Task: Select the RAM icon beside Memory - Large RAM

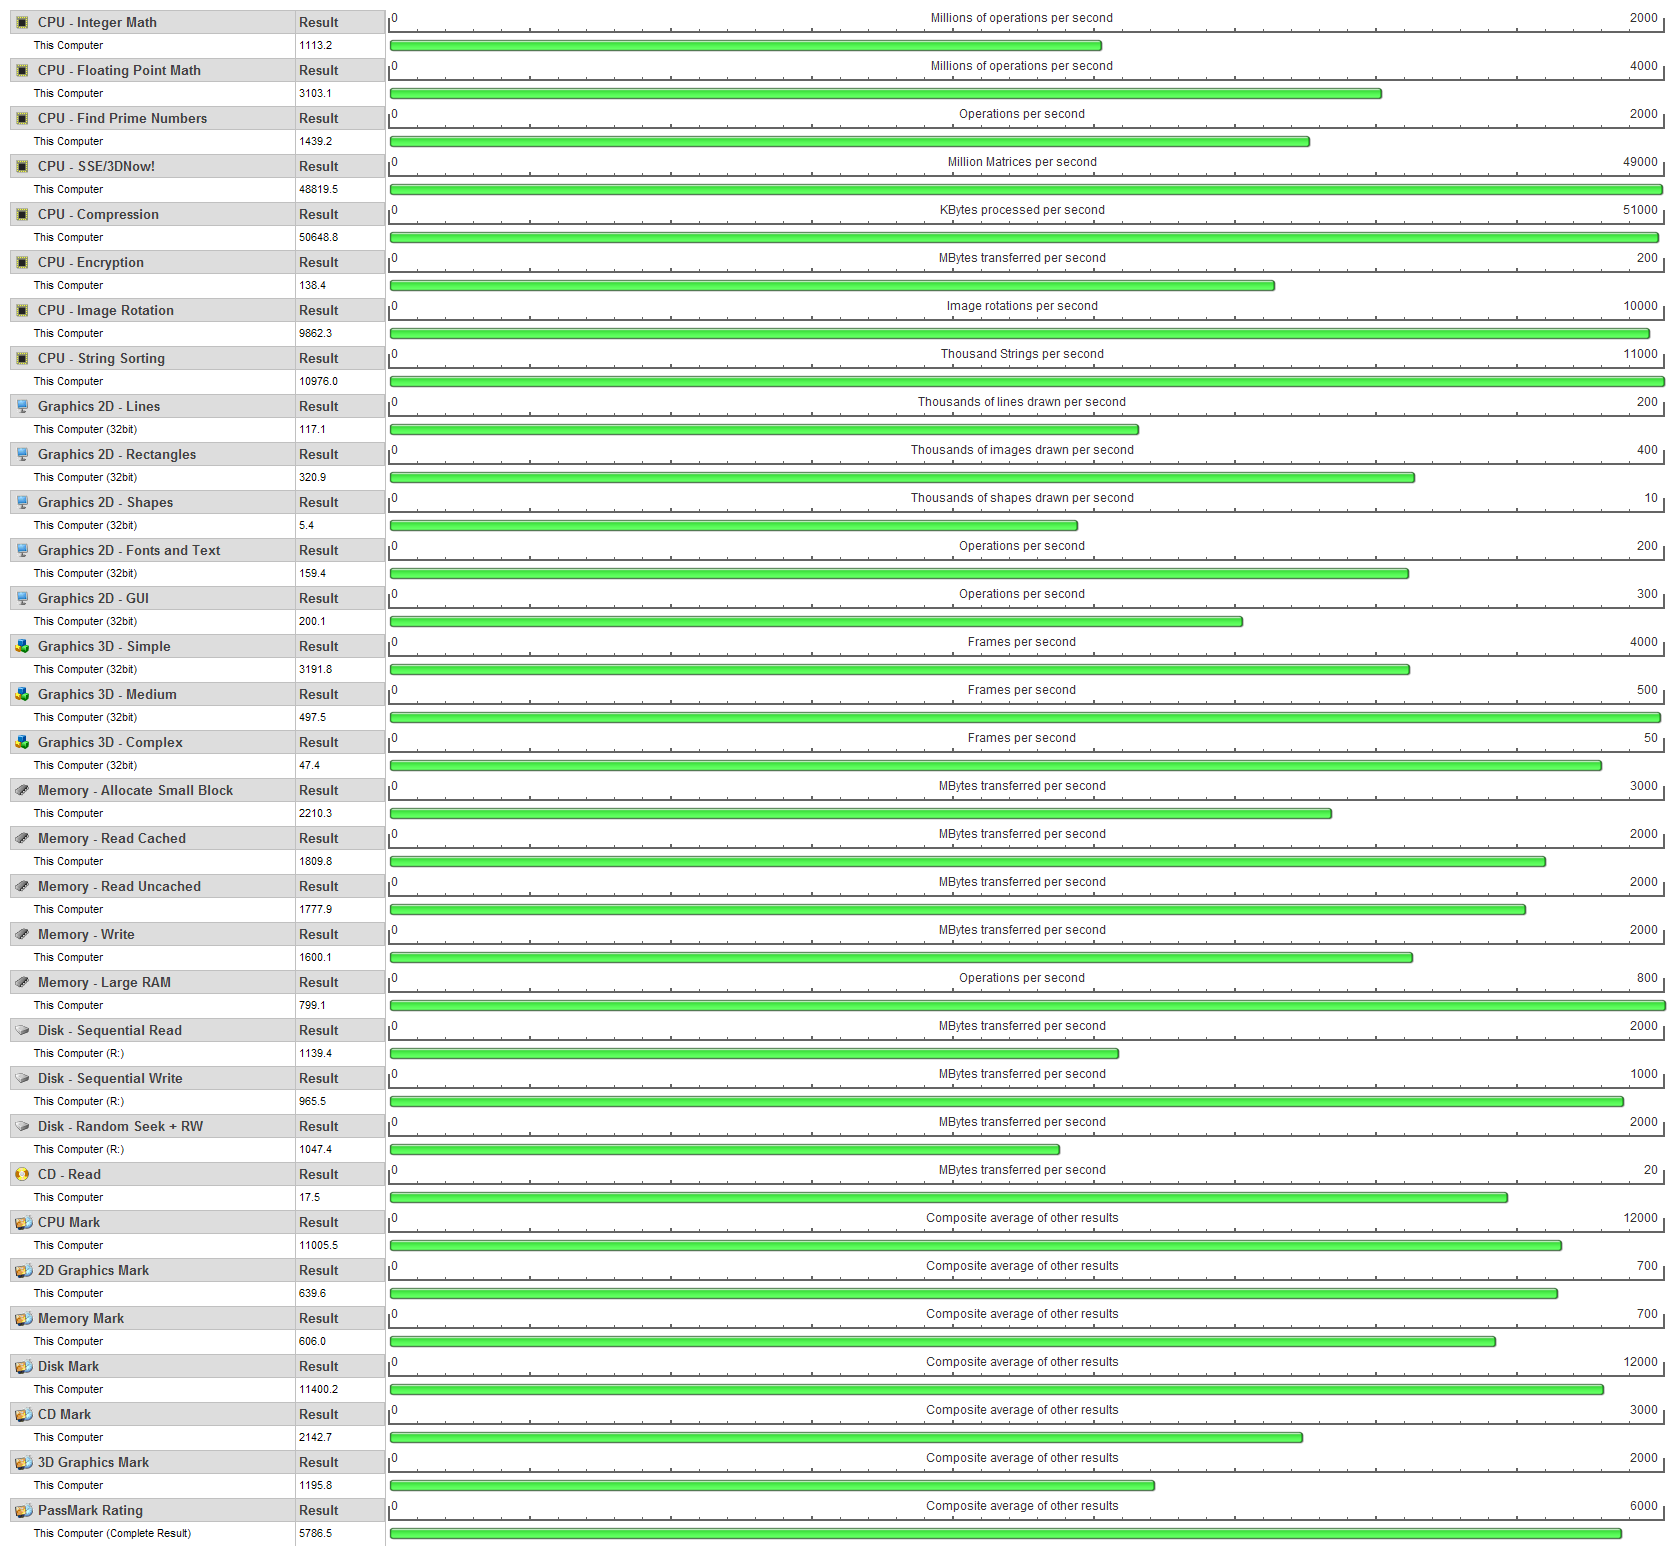Action: point(22,982)
